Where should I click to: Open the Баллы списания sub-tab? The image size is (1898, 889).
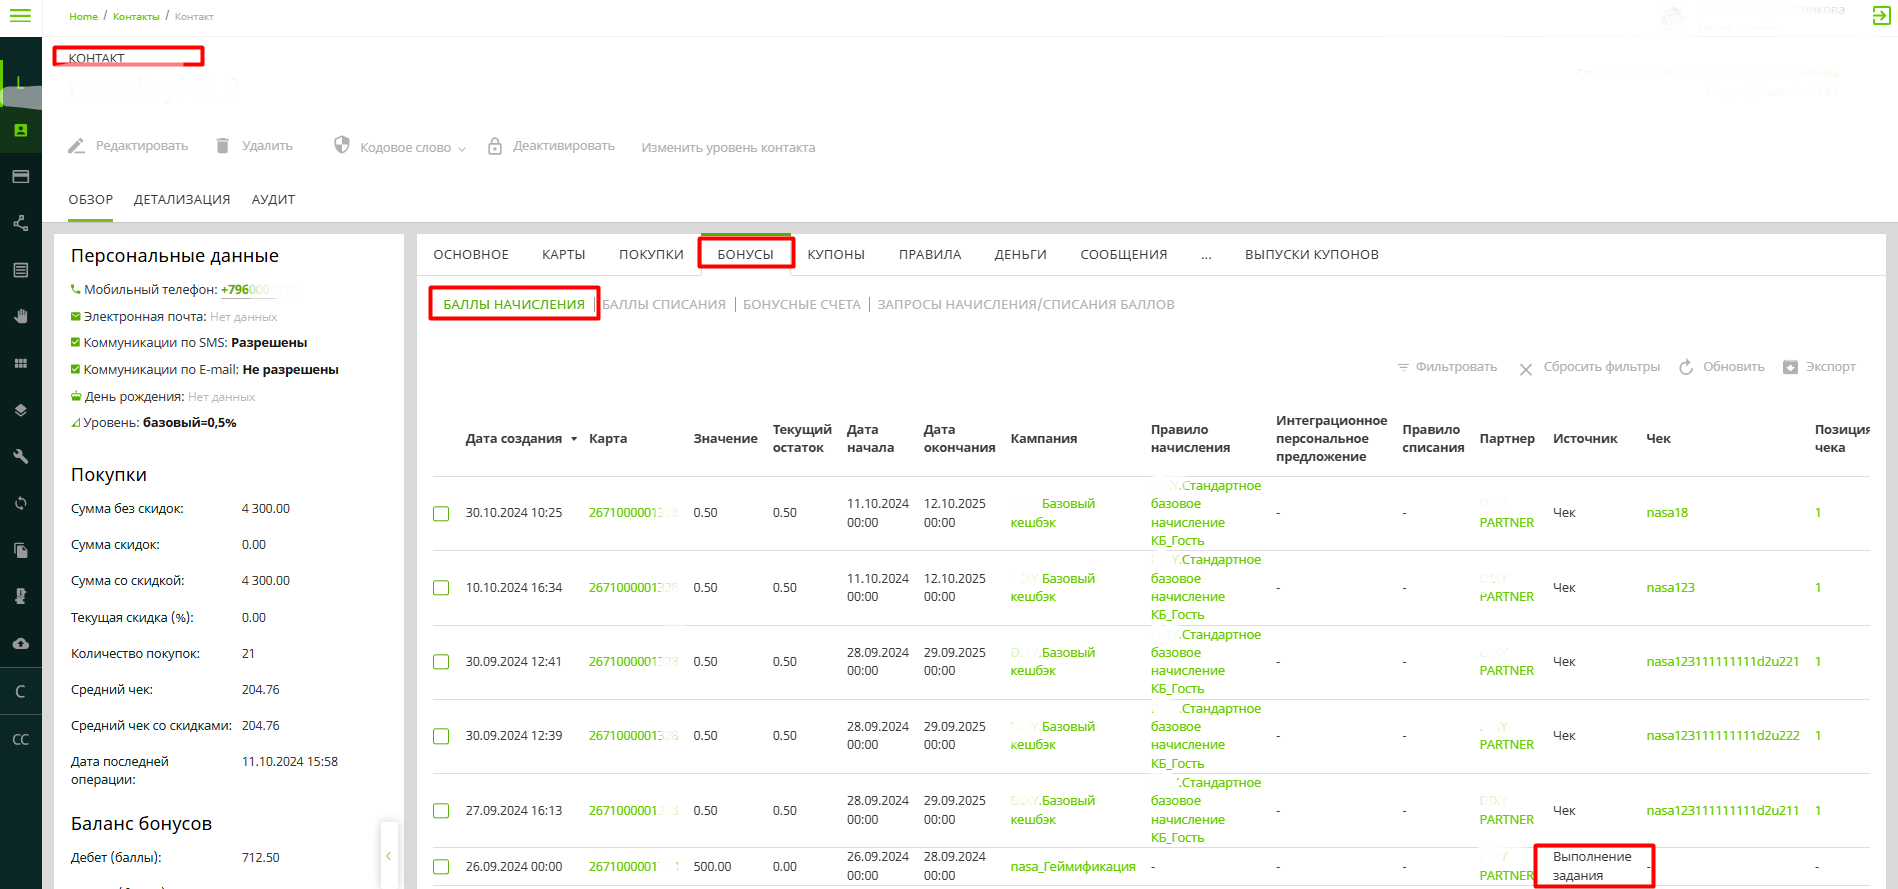664,305
